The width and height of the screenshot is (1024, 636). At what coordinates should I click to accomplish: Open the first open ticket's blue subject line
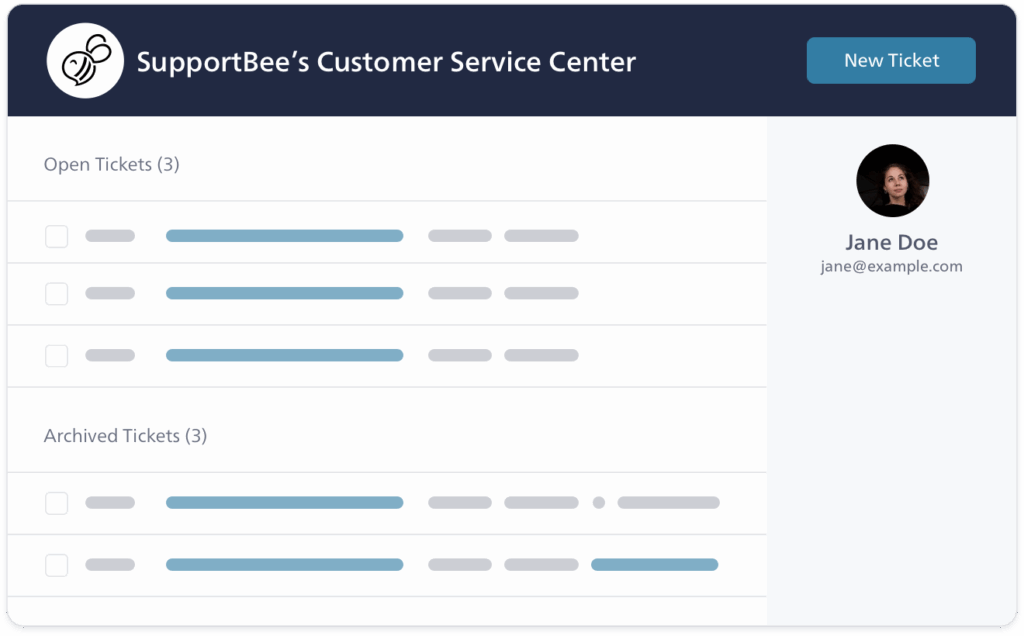tap(284, 236)
